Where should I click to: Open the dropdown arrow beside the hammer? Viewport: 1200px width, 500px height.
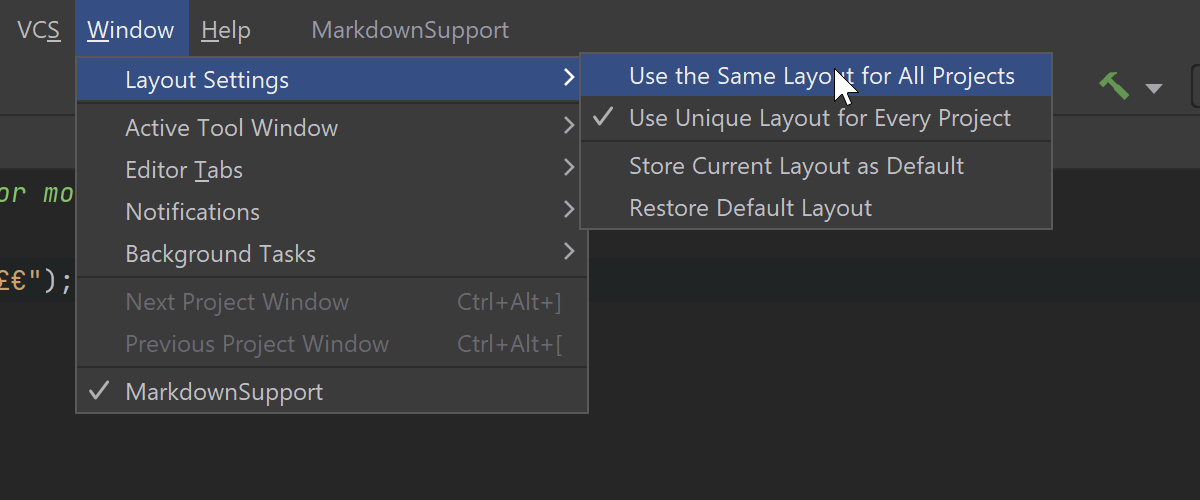pos(1154,88)
